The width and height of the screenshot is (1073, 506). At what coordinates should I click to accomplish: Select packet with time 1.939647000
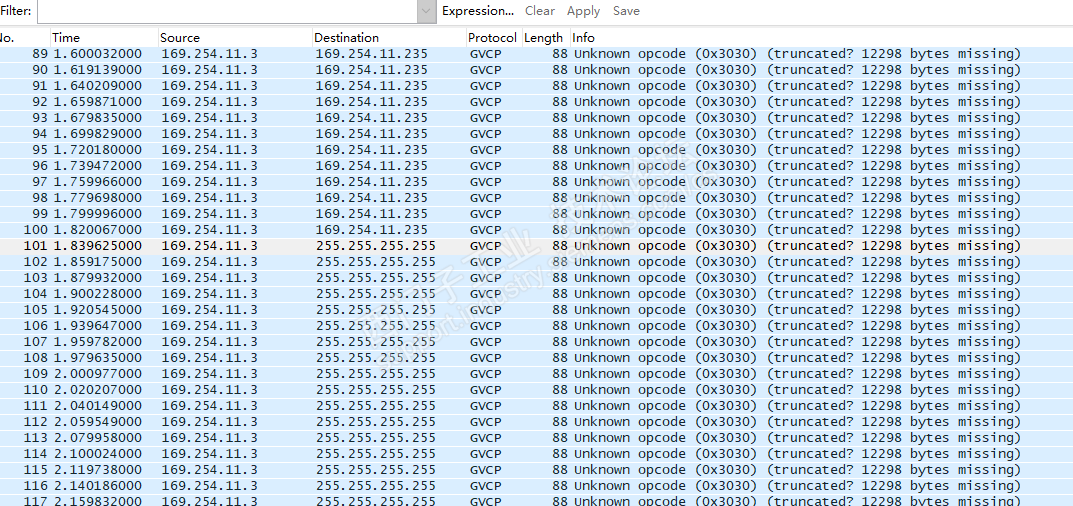[536, 325]
